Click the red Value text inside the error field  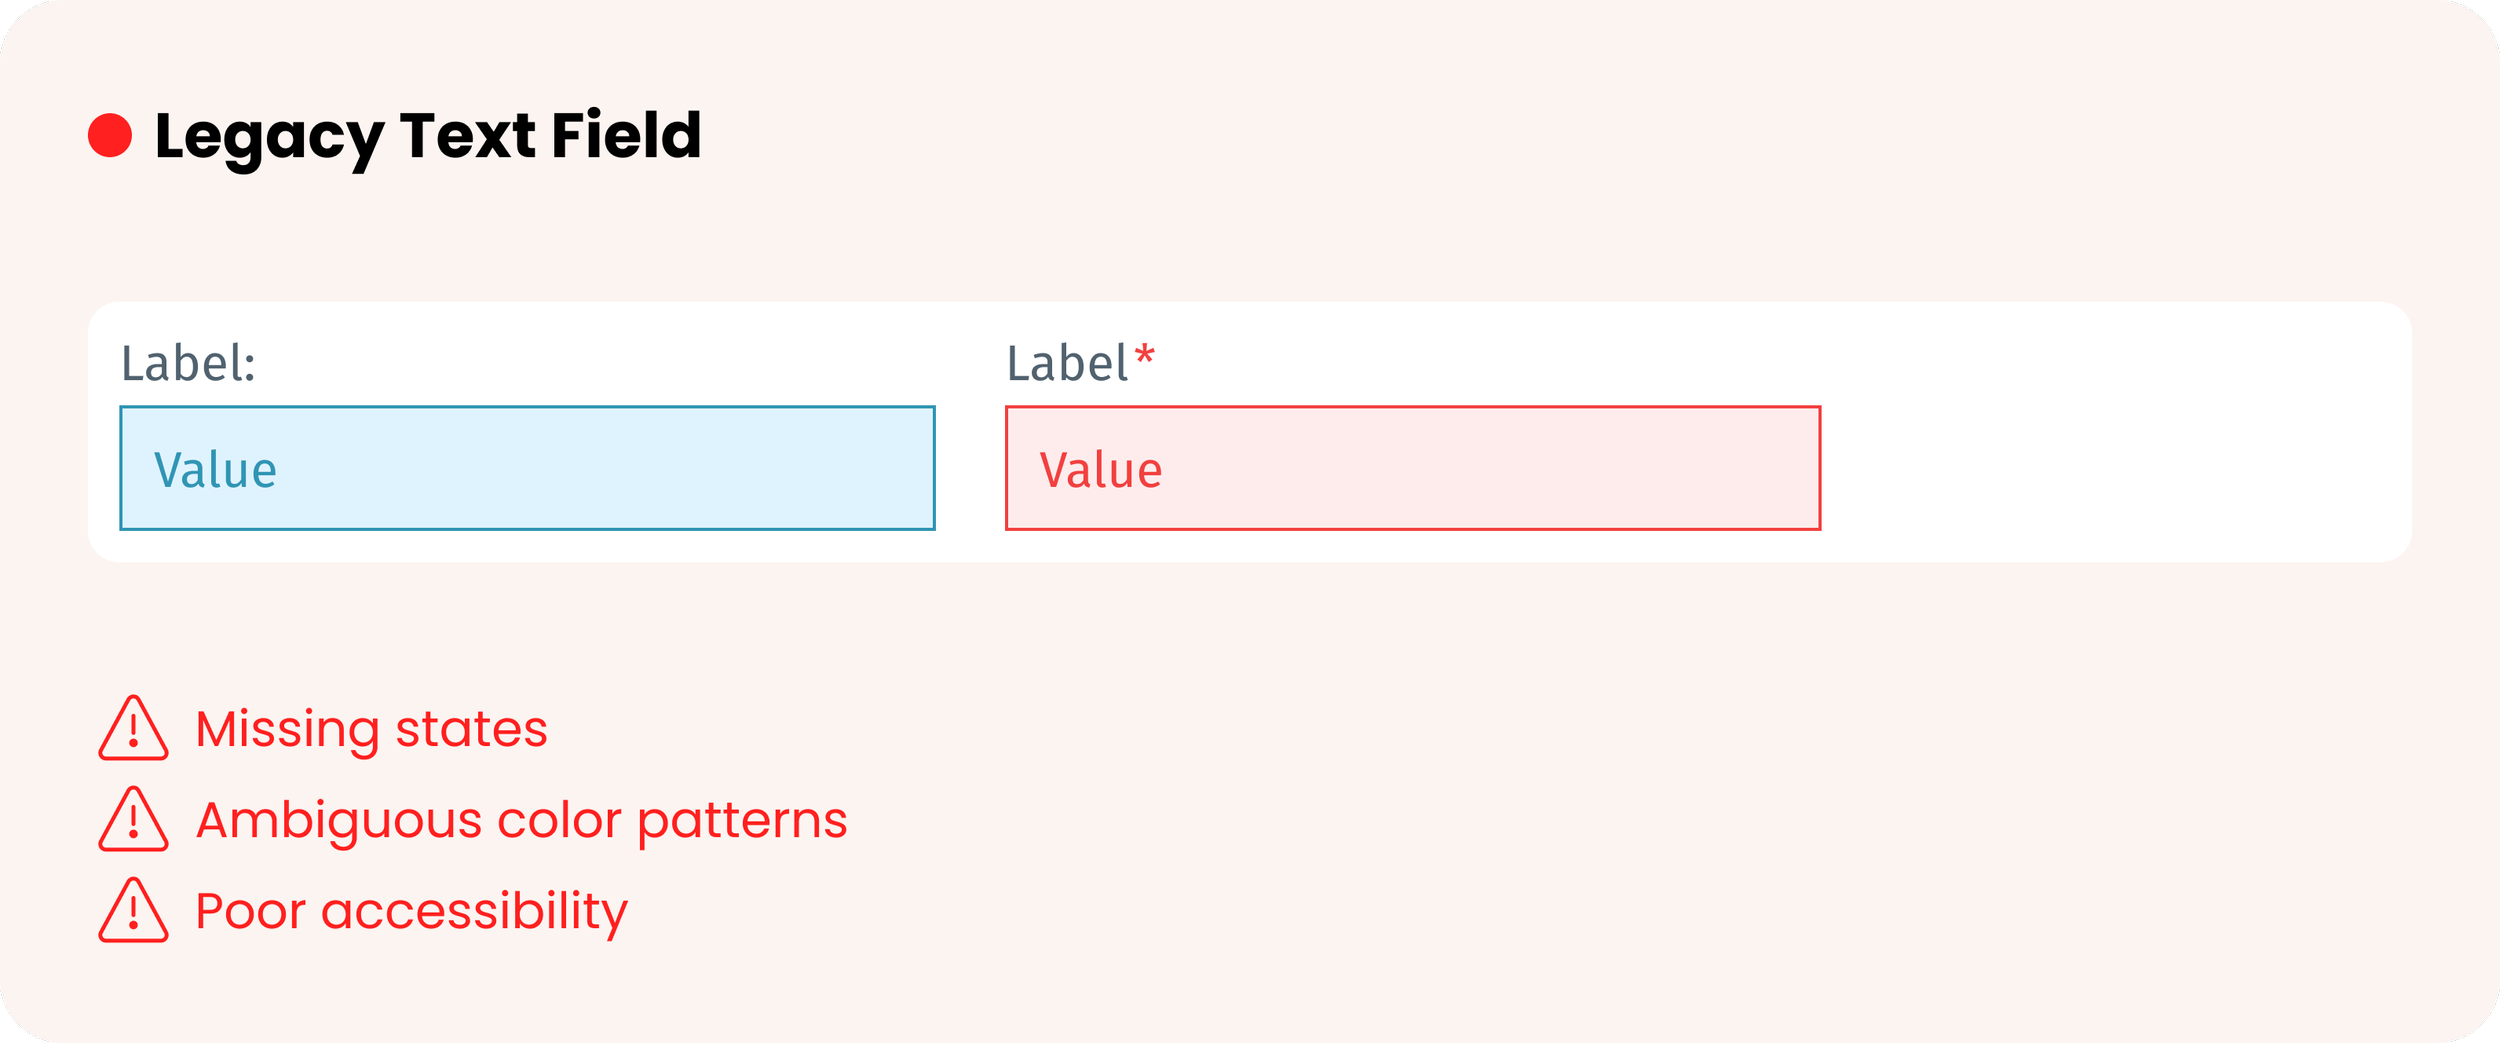pyautogui.click(x=1101, y=470)
